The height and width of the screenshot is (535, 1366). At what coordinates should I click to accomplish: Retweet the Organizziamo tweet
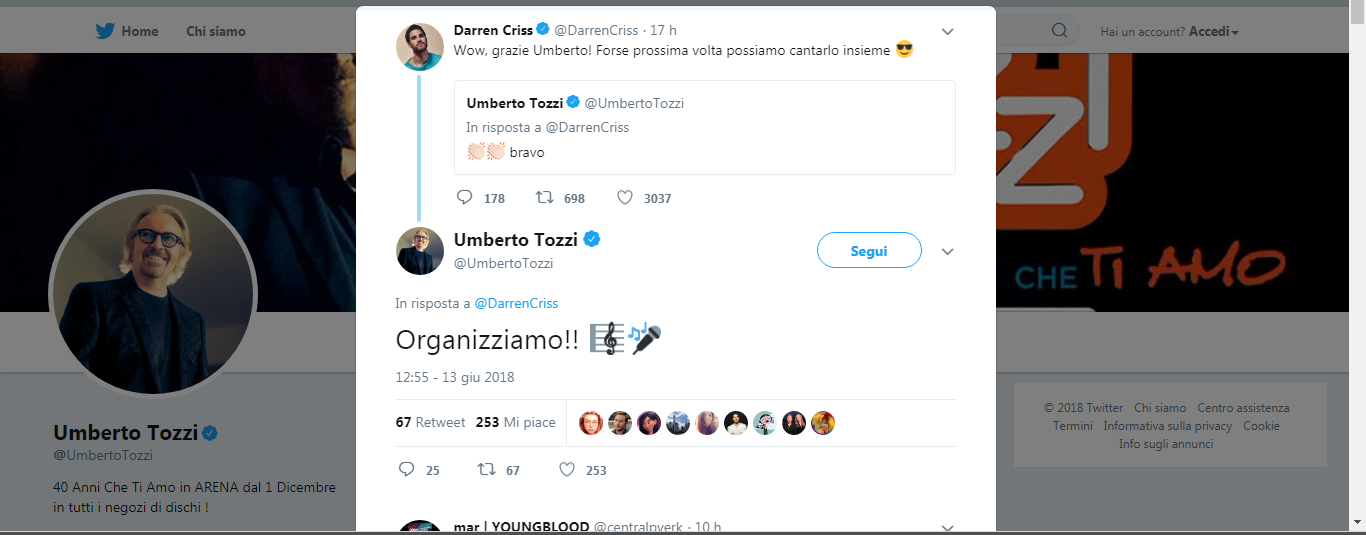coord(486,469)
